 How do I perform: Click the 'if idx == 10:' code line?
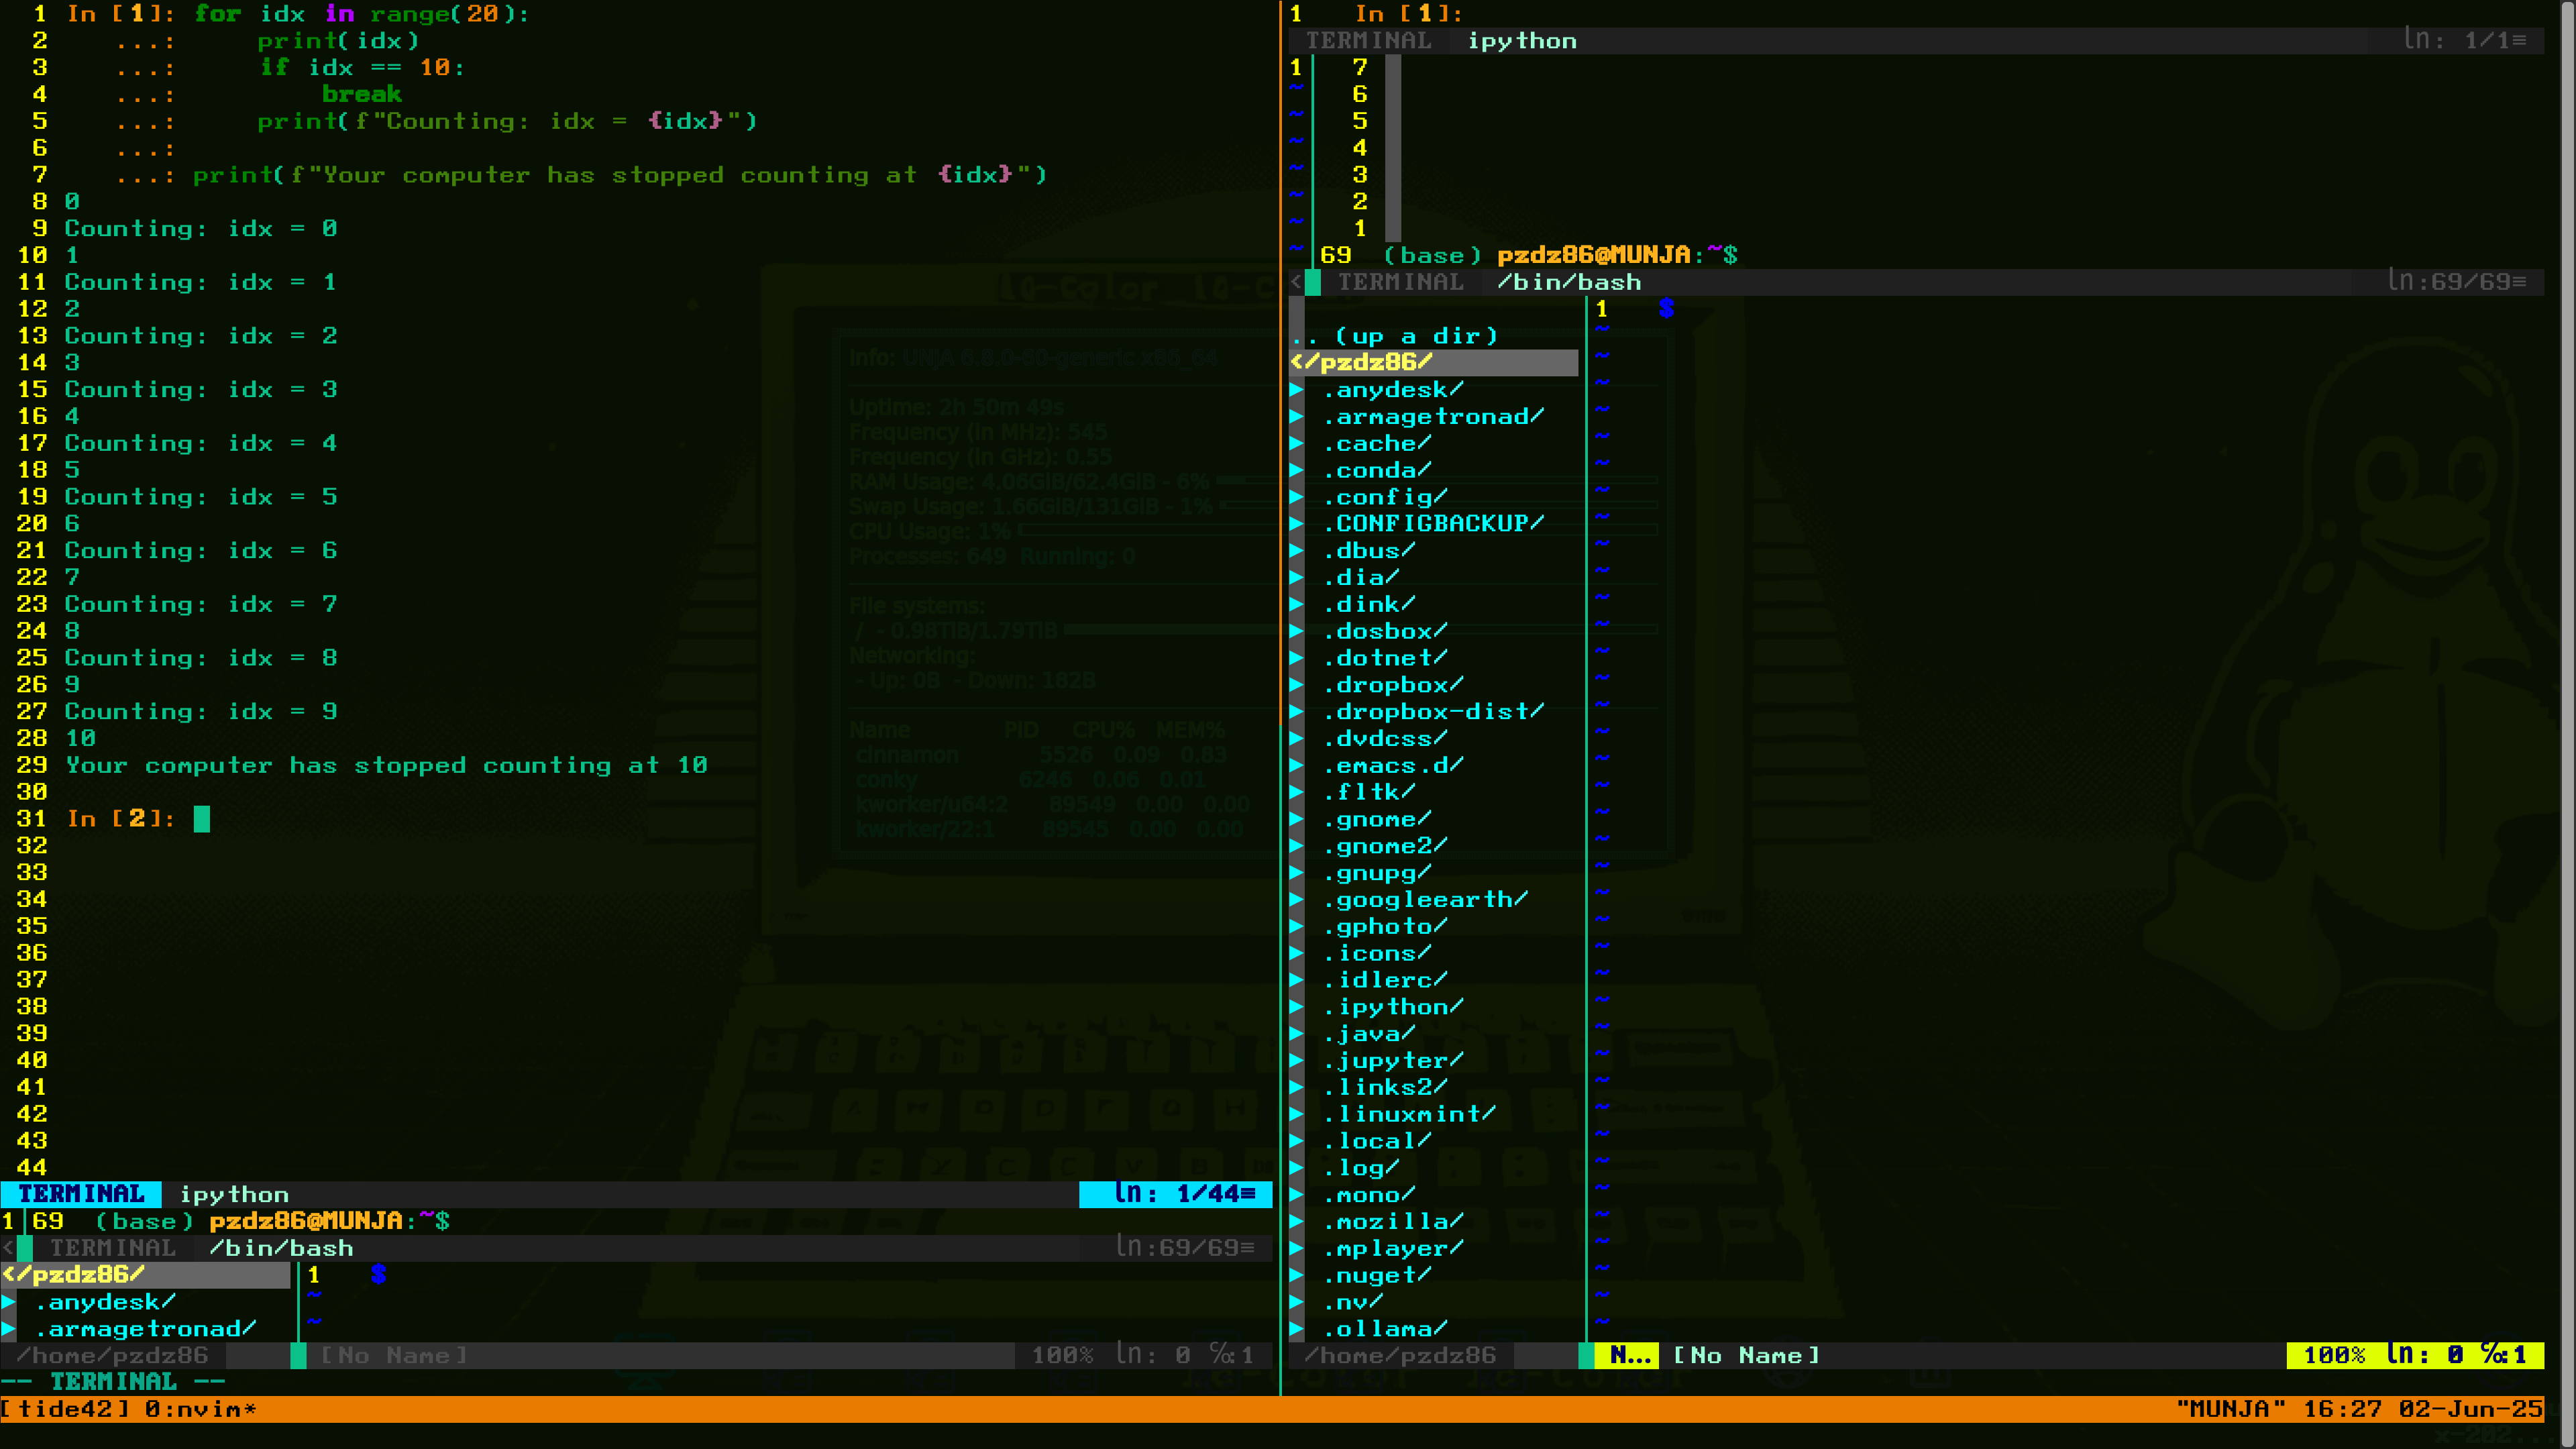tap(361, 67)
